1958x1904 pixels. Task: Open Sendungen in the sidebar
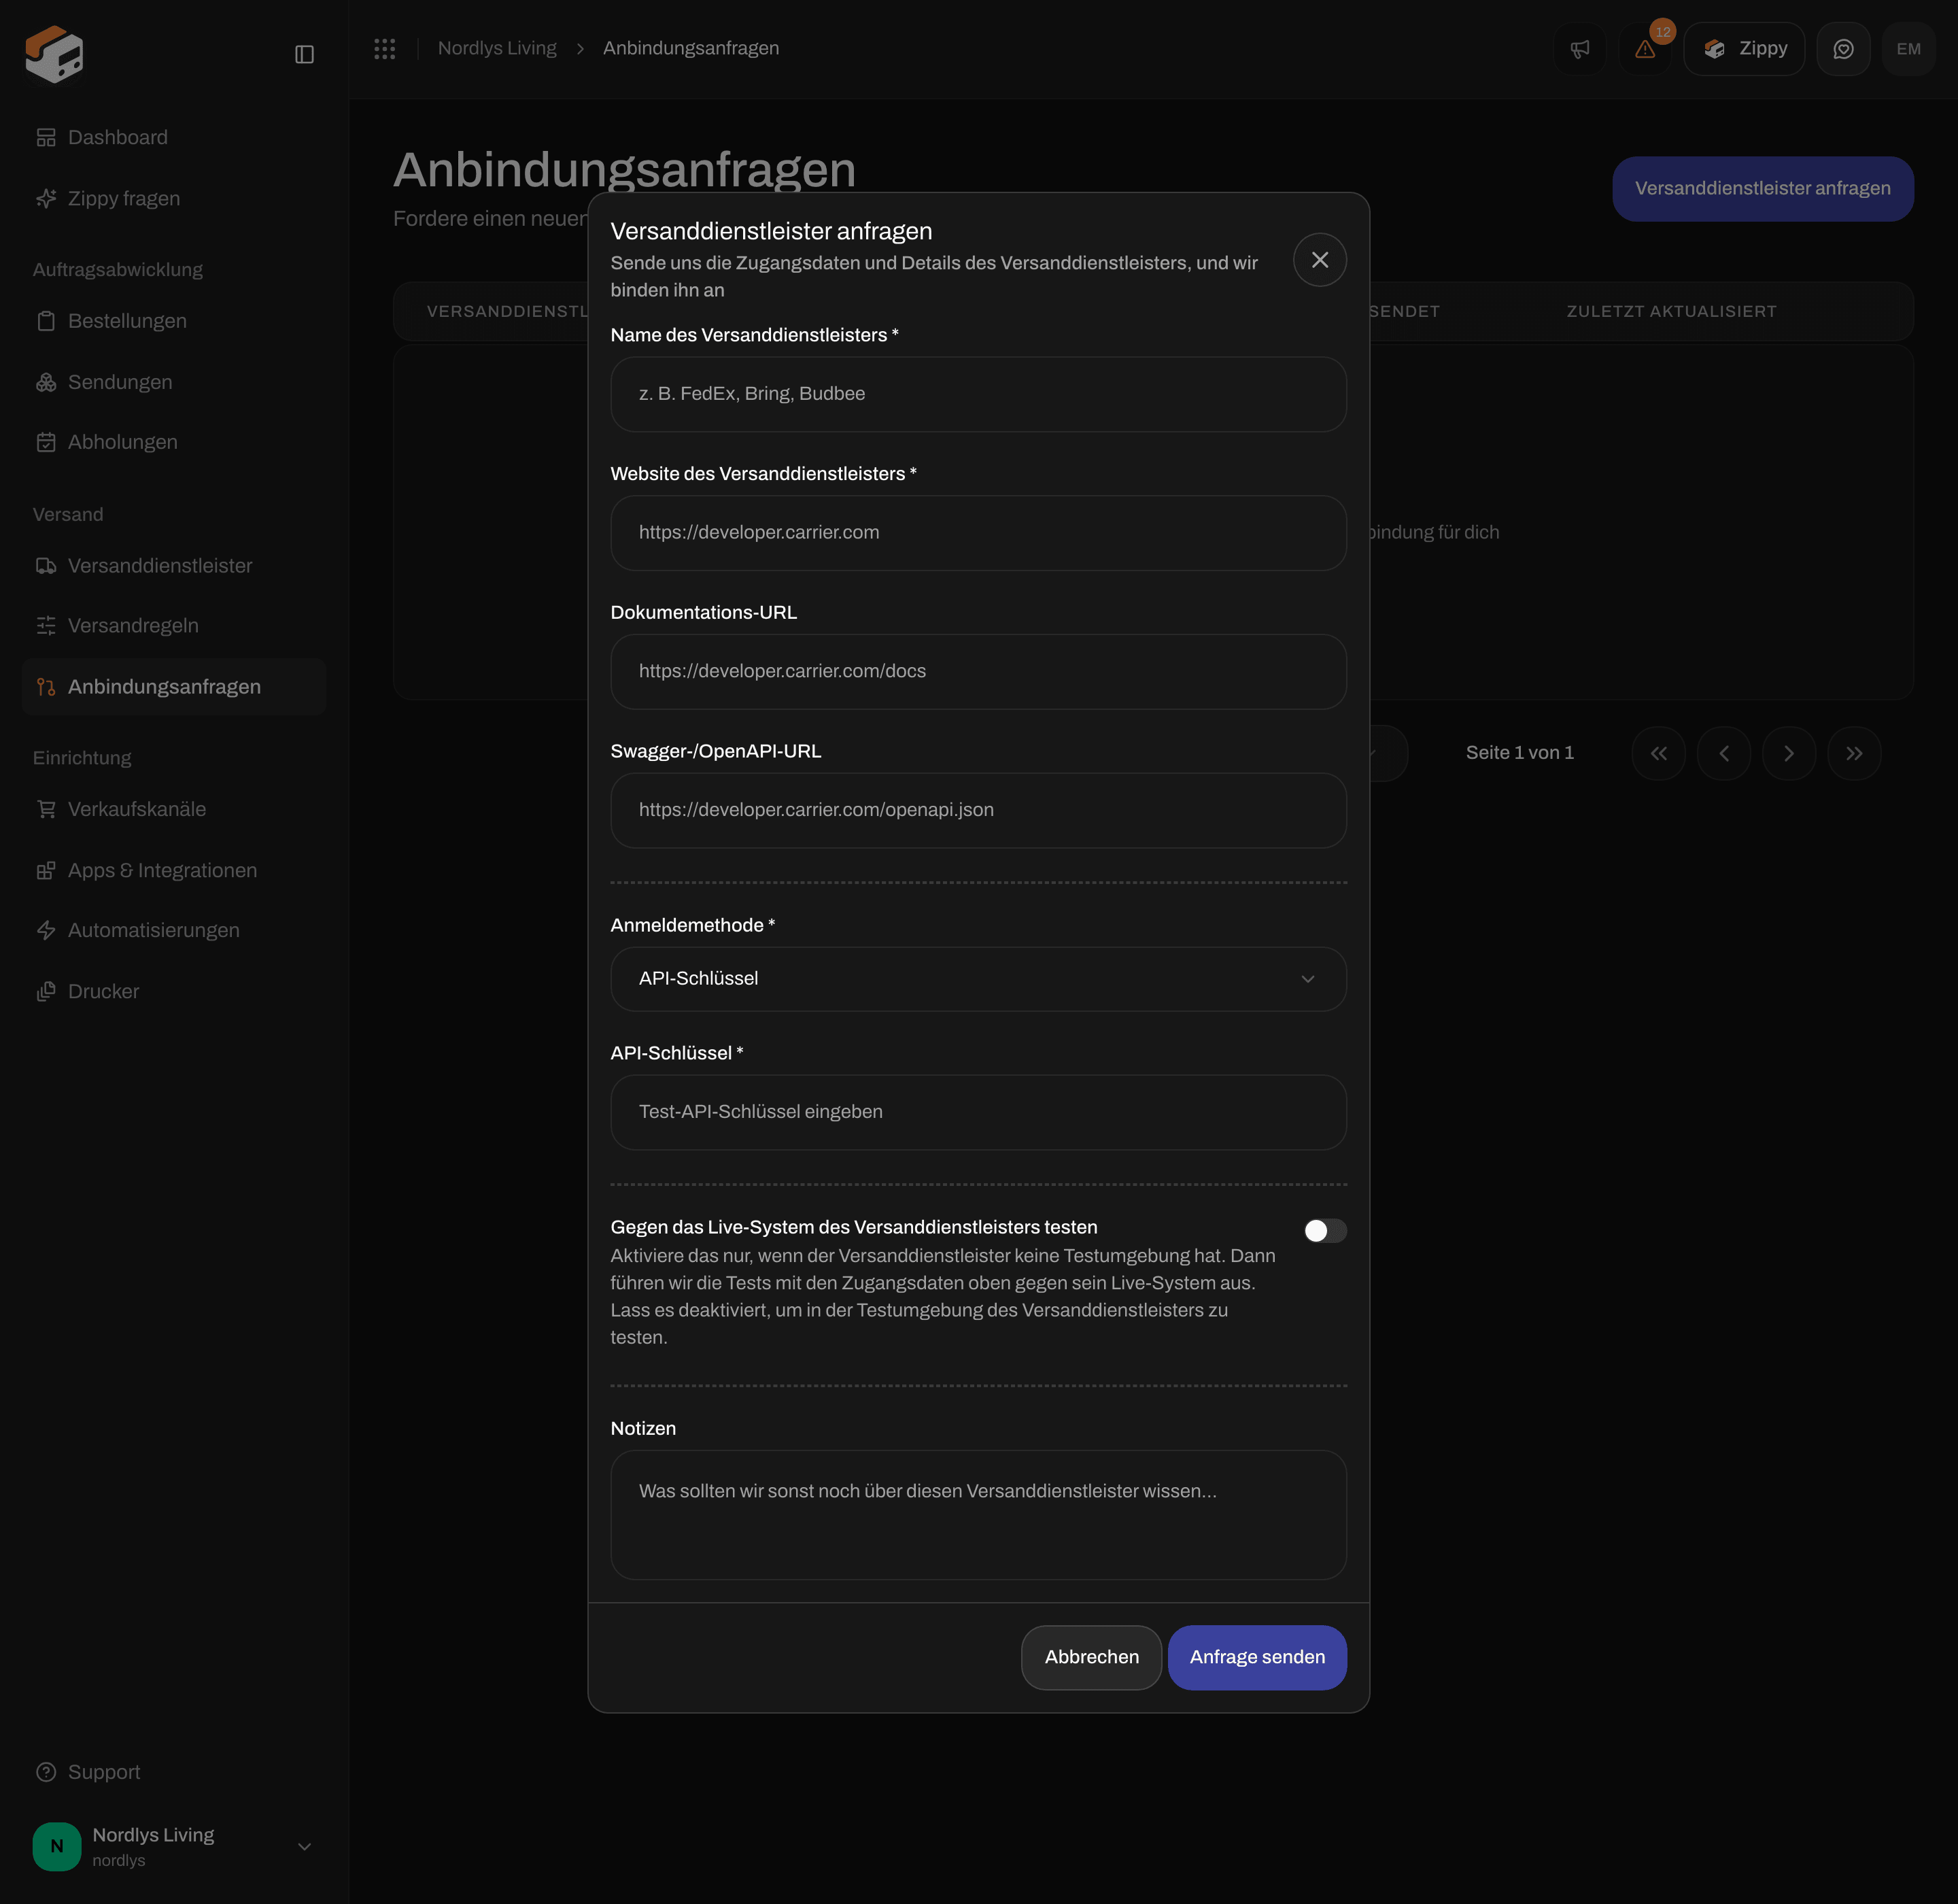coord(174,382)
